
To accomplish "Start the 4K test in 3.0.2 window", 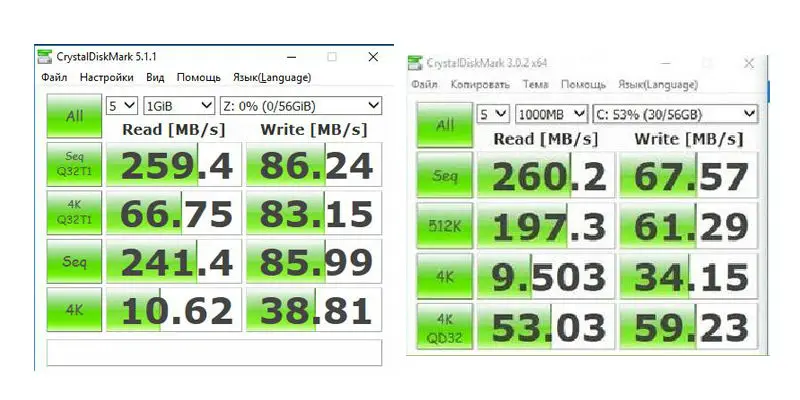I will [445, 276].
